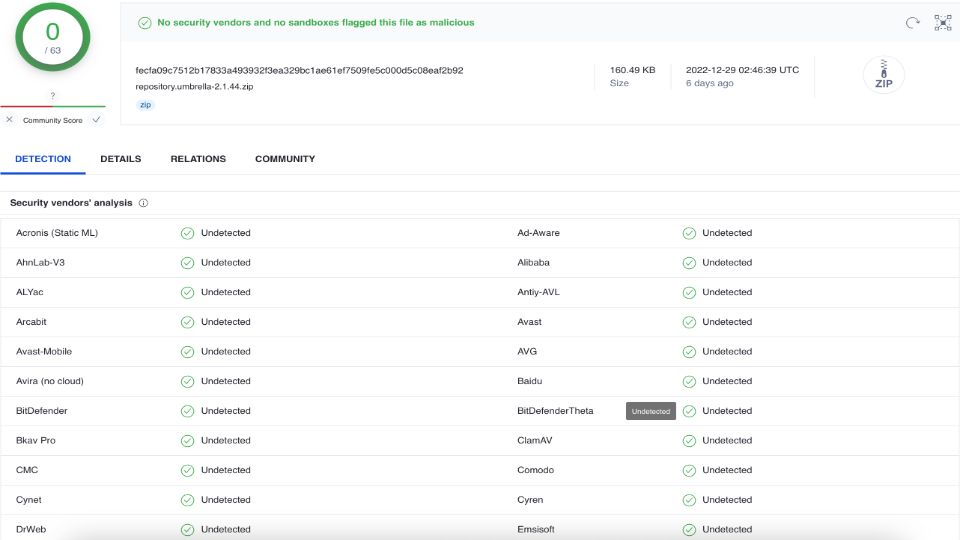Click the Arcabit status check icon
The image size is (960, 540).
(187, 322)
